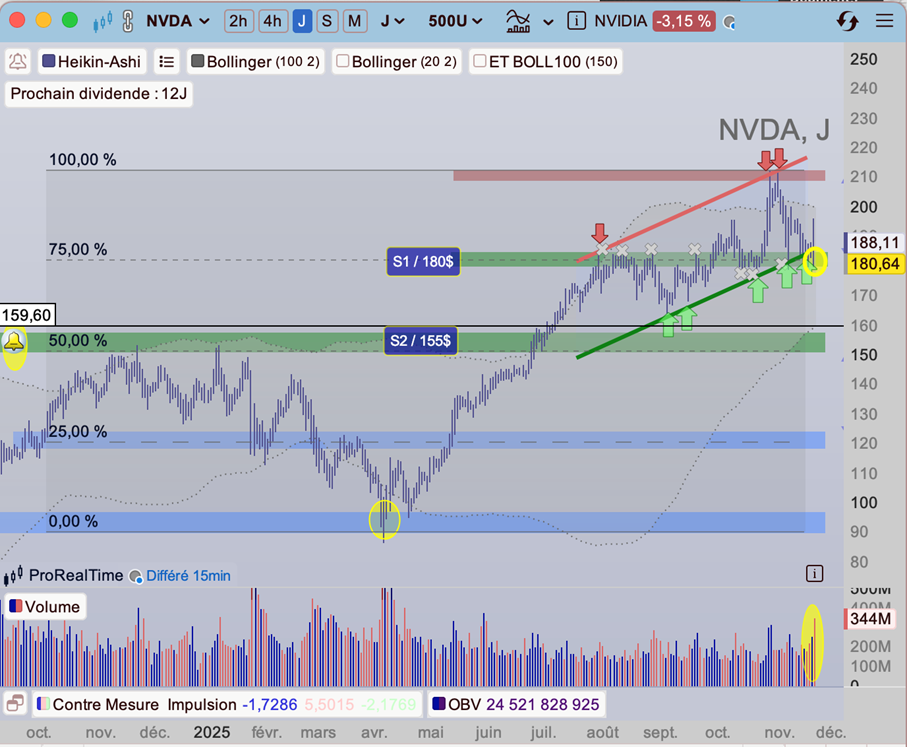
Task: Click the yellow bell alert marker
Action: coord(14,342)
